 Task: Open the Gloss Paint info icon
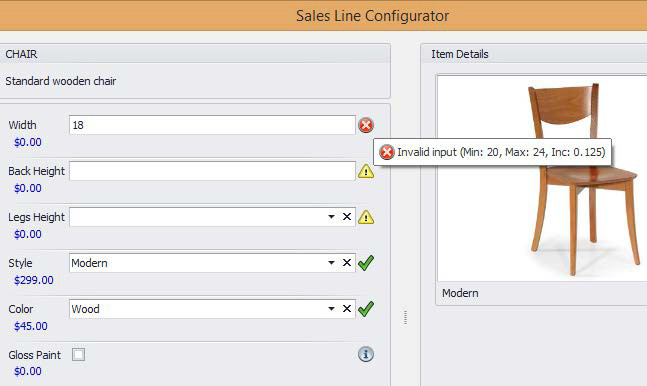(x=366, y=354)
